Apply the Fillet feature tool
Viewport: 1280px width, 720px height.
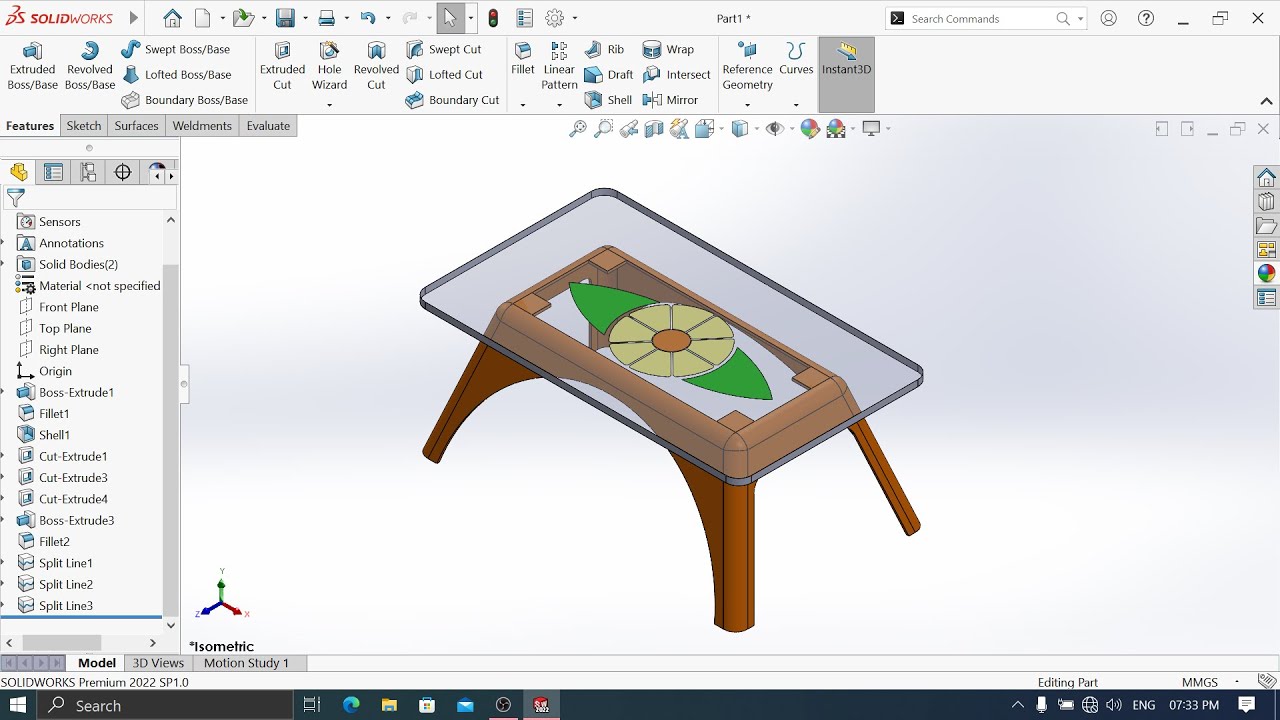pos(523,60)
